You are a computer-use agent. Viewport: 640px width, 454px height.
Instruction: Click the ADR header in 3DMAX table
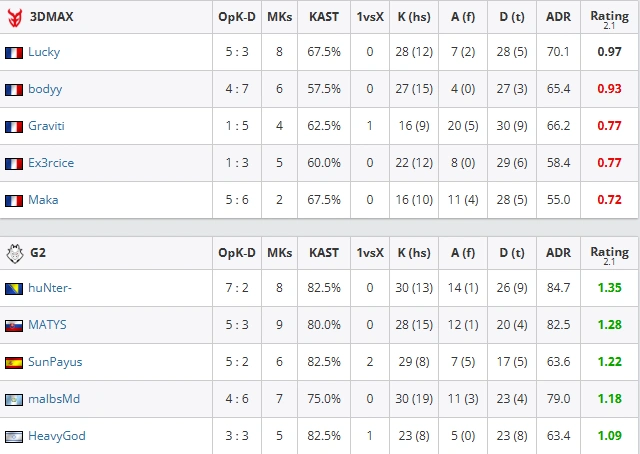[558, 17]
